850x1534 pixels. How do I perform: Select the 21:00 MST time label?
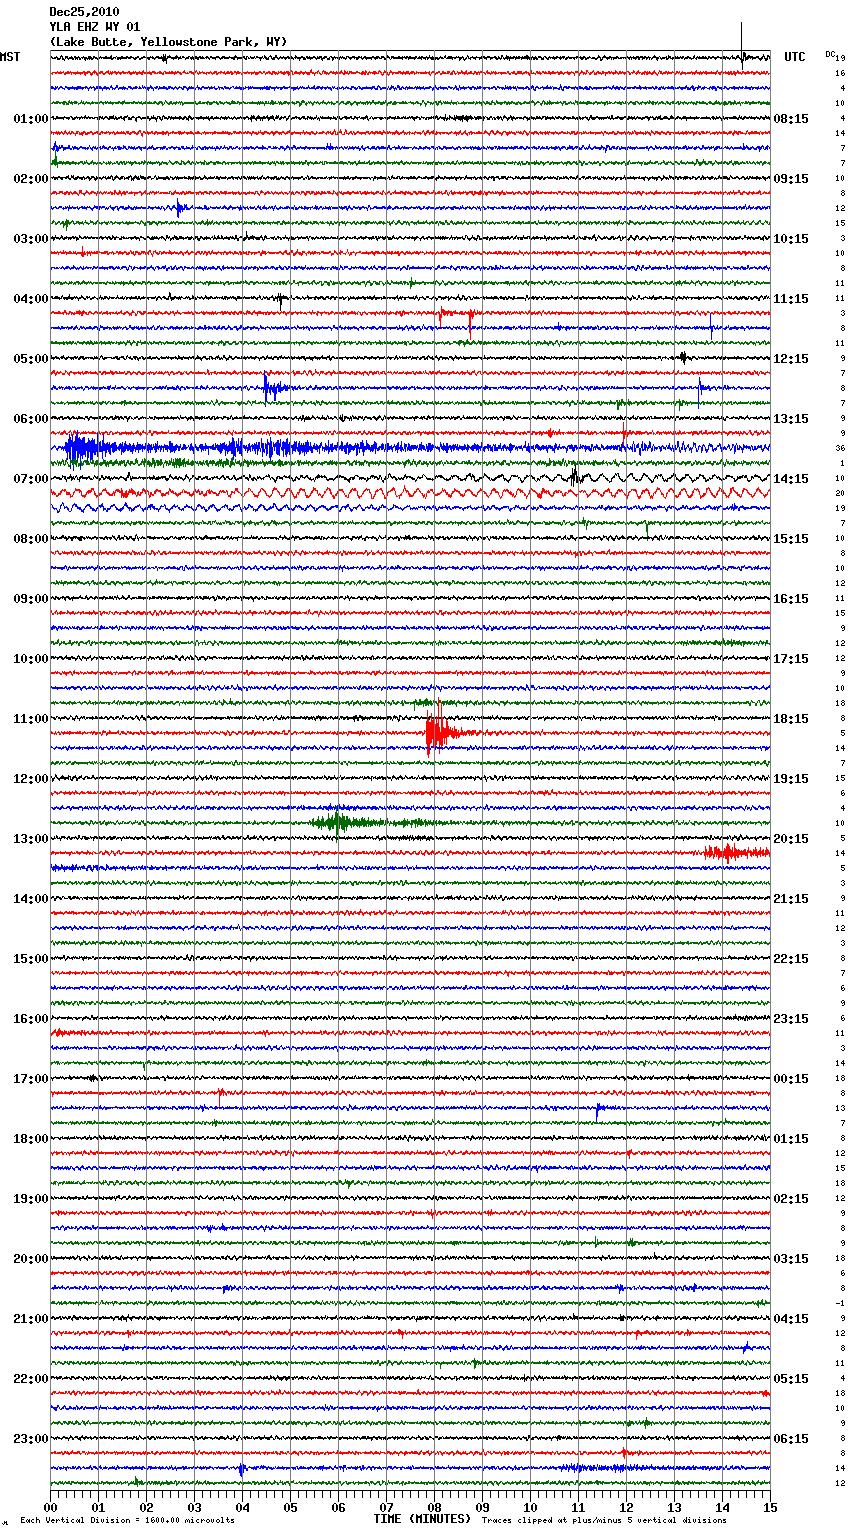pyautogui.click(x=31, y=1319)
